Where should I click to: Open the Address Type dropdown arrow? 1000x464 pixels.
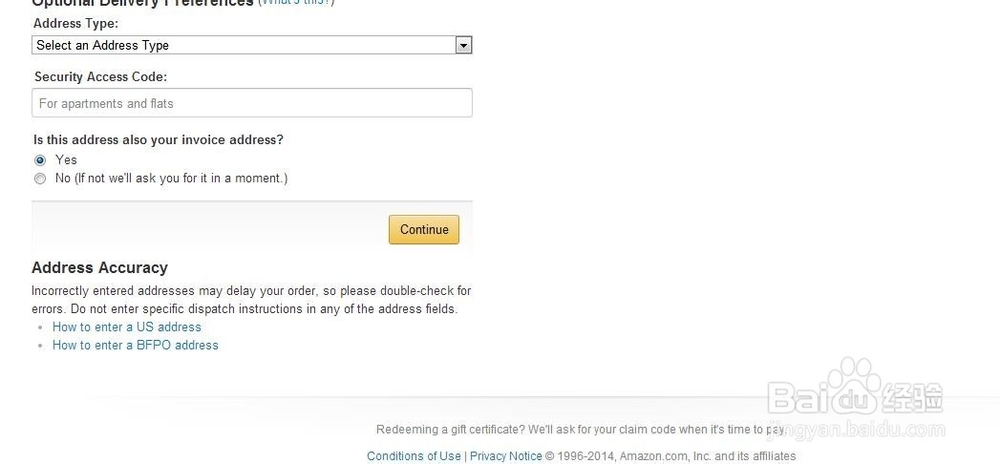(x=463, y=45)
